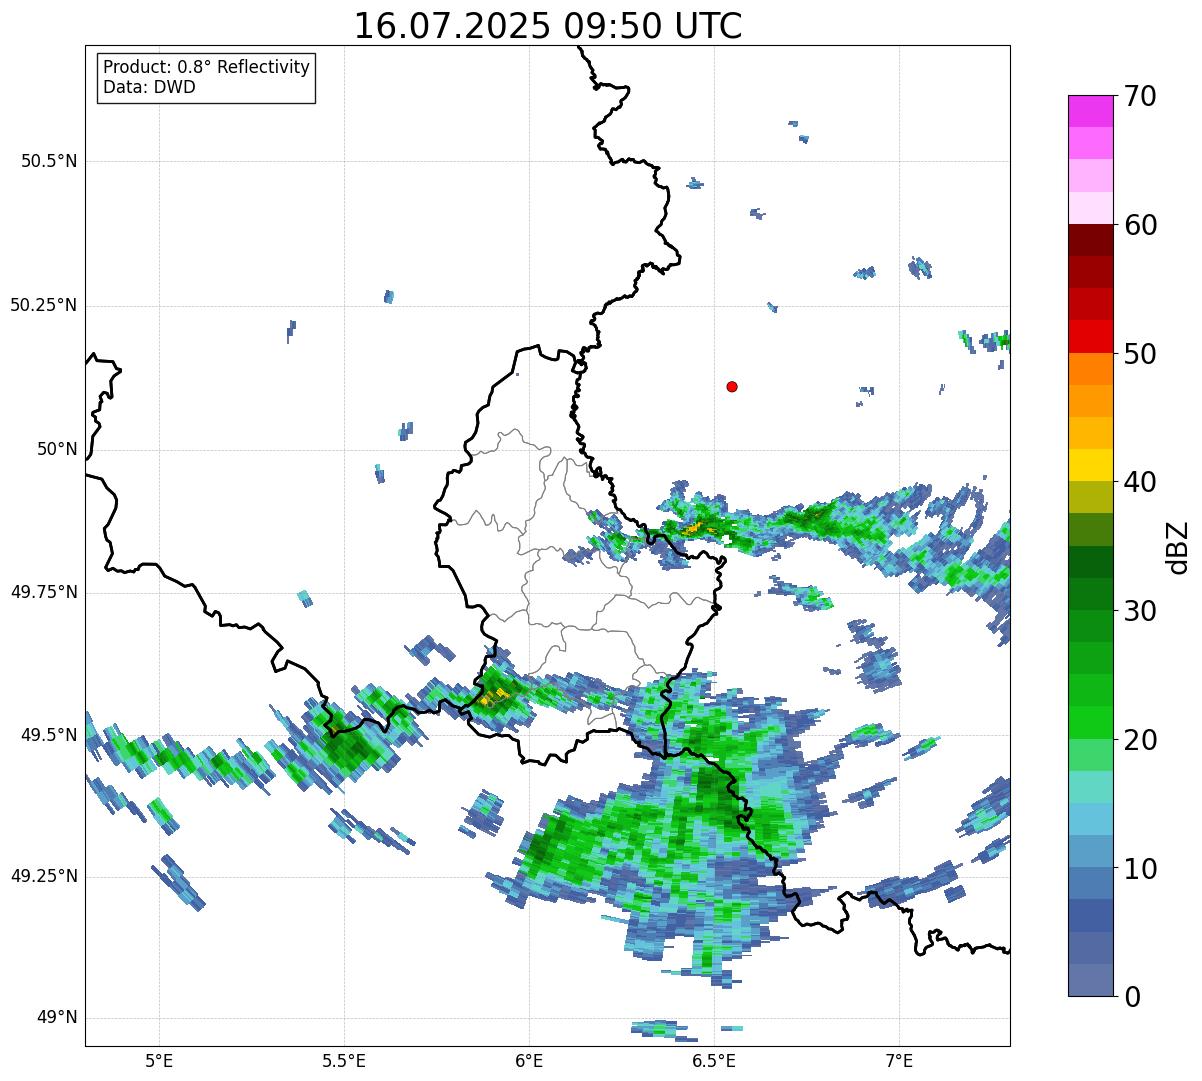Image resolution: width=1202 pixels, height=1081 pixels.
Task: Click the "Data: DWD" text
Action: 149,87
